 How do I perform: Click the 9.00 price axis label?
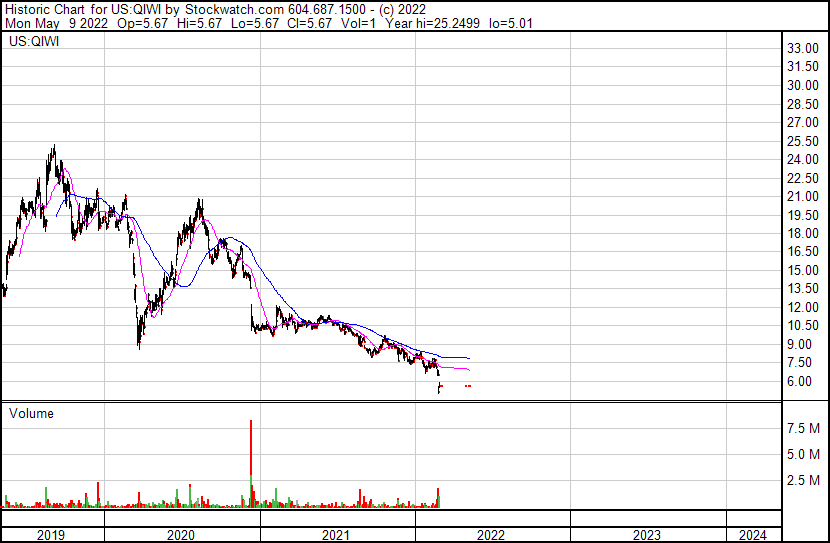coord(800,345)
